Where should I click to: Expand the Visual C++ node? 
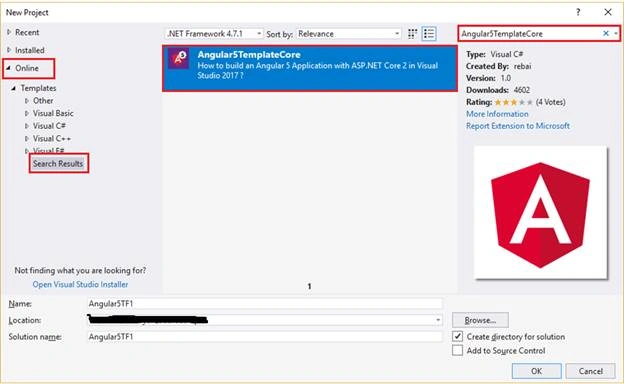(x=27, y=139)
